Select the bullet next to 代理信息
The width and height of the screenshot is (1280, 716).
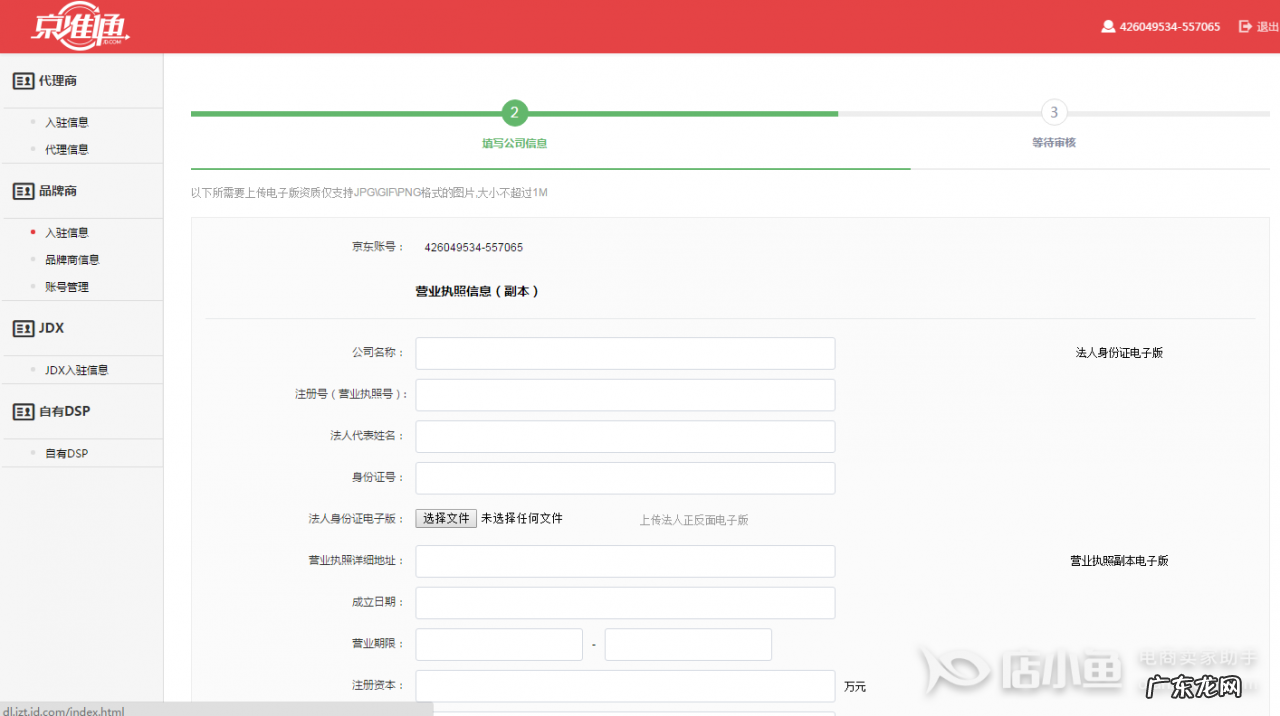coord(32,148)
